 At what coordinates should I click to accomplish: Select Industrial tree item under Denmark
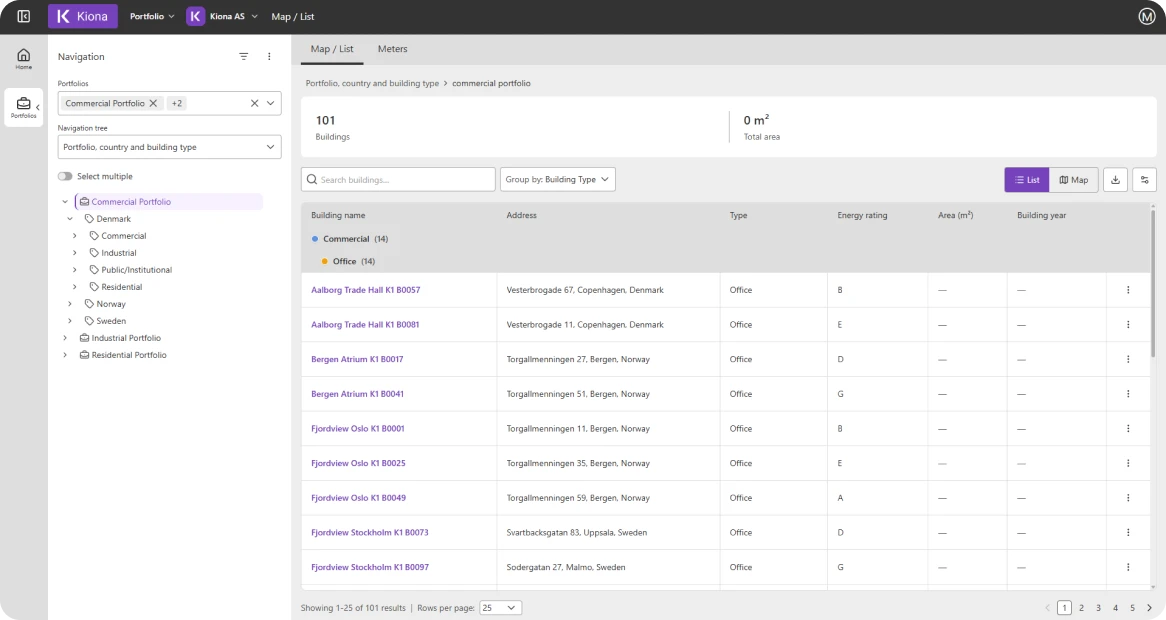[x=119, y=253]
